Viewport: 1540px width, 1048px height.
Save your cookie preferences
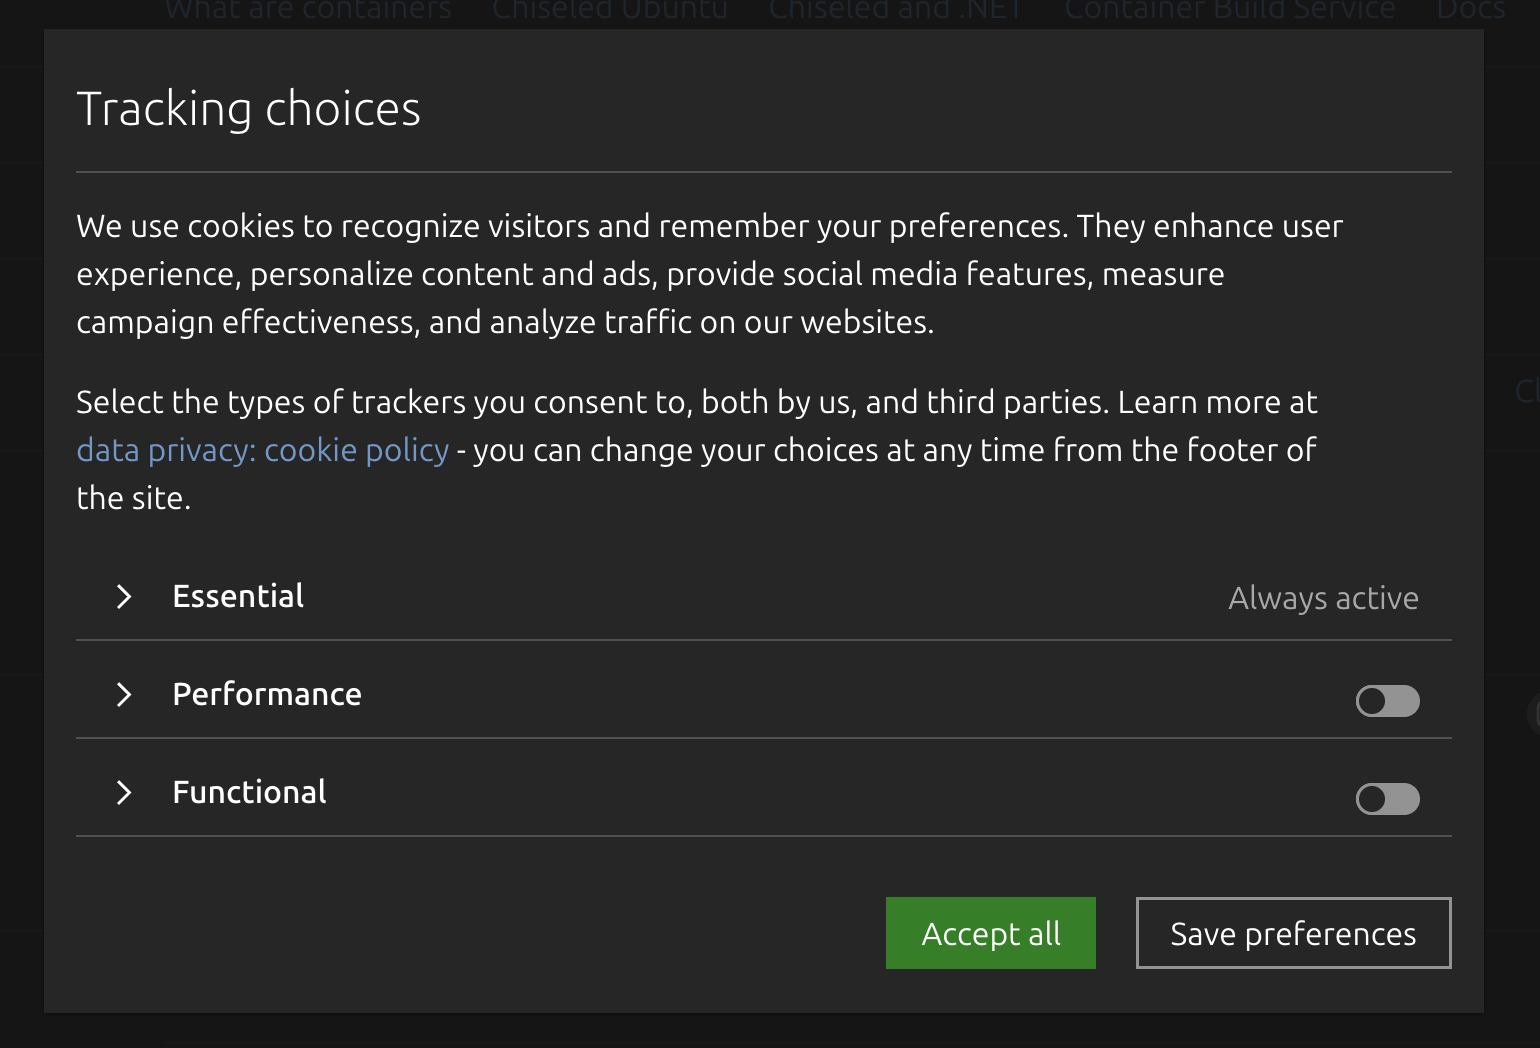pyautogui.click(x=1293, y=932)
